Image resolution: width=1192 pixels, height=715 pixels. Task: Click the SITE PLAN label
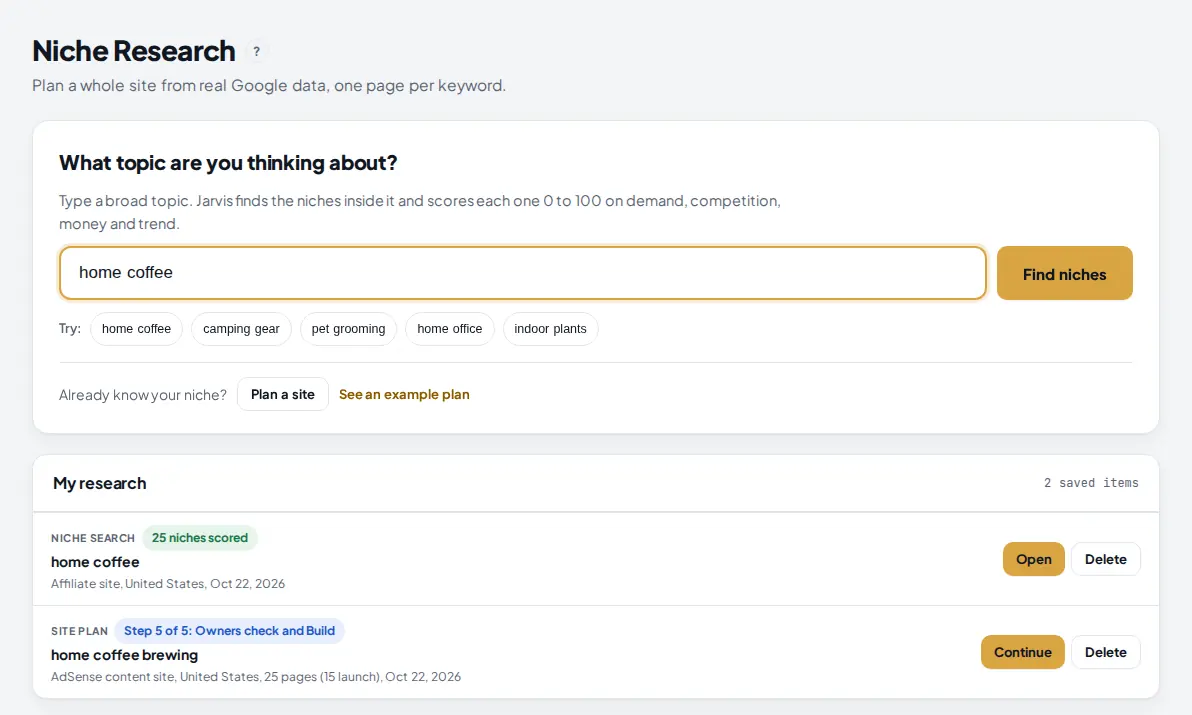[x=80, y=631]
